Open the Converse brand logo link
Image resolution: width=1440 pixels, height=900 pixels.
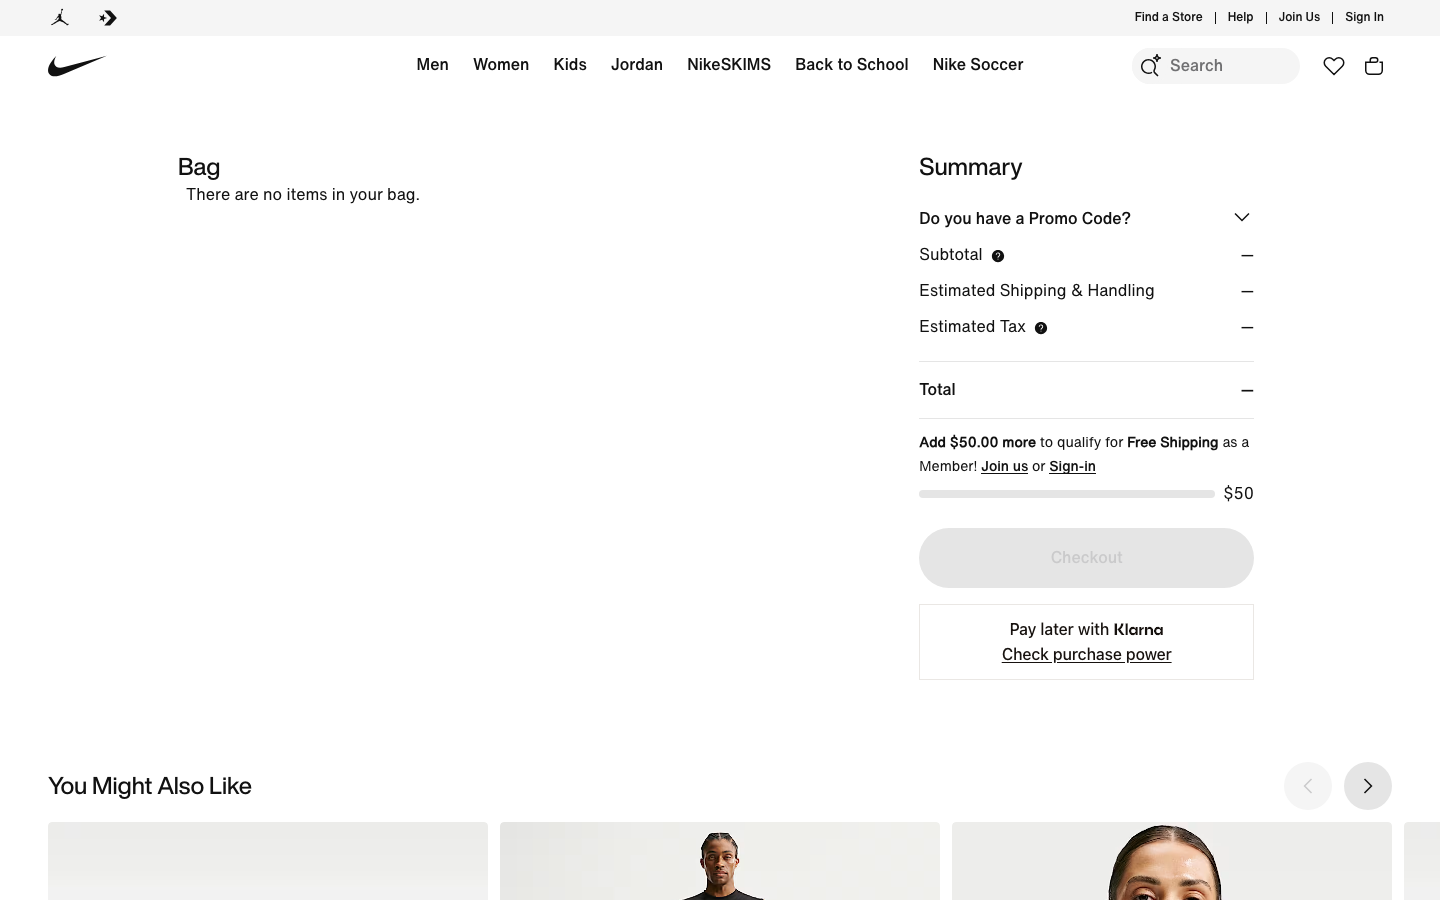point(108,17)
